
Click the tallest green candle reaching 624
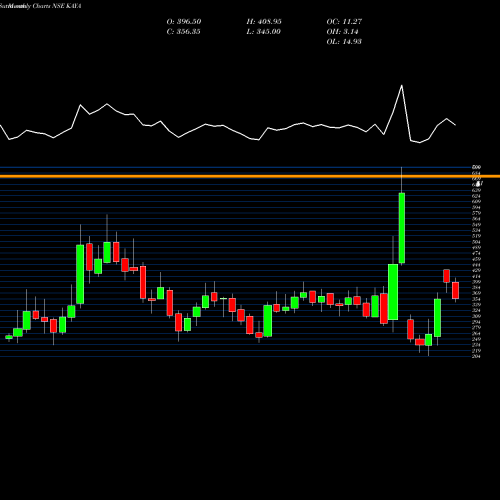402,228
